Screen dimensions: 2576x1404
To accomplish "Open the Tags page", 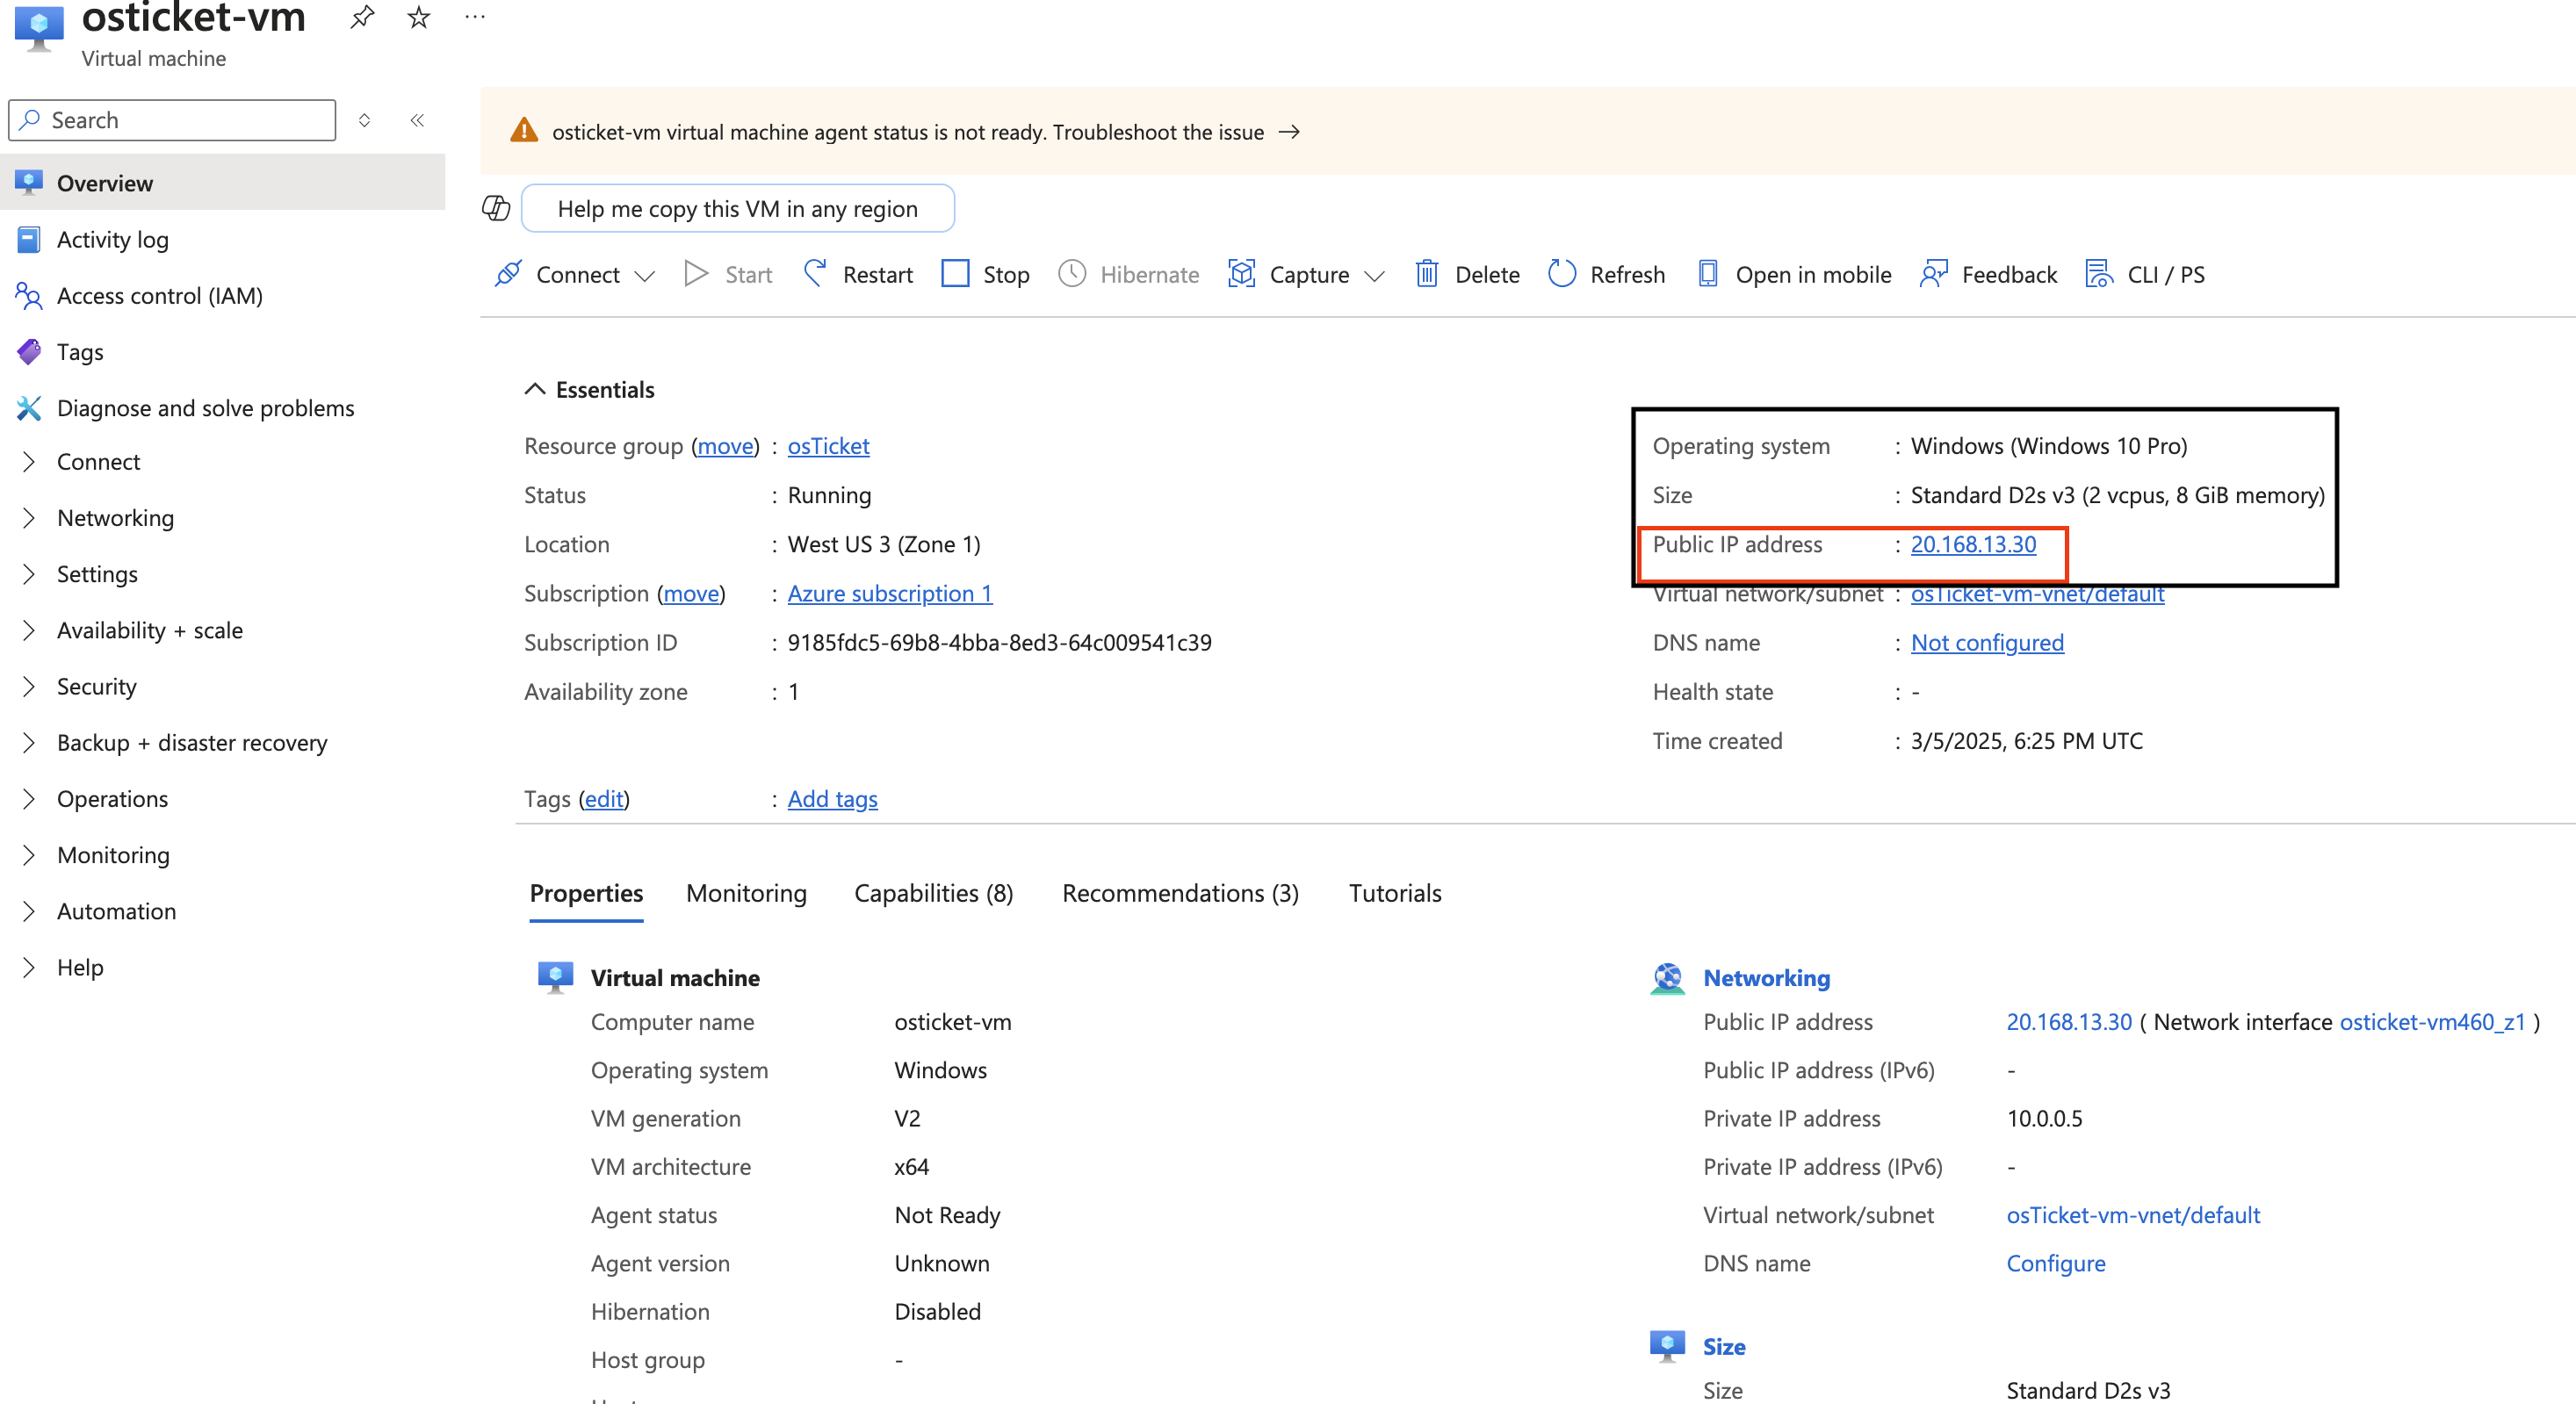I will (222, 351).
